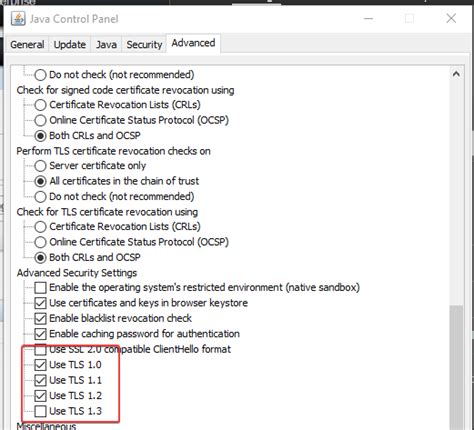Click the Miscellaneous heading
Viewport: 474px width, 430px height.
(46, 426)
